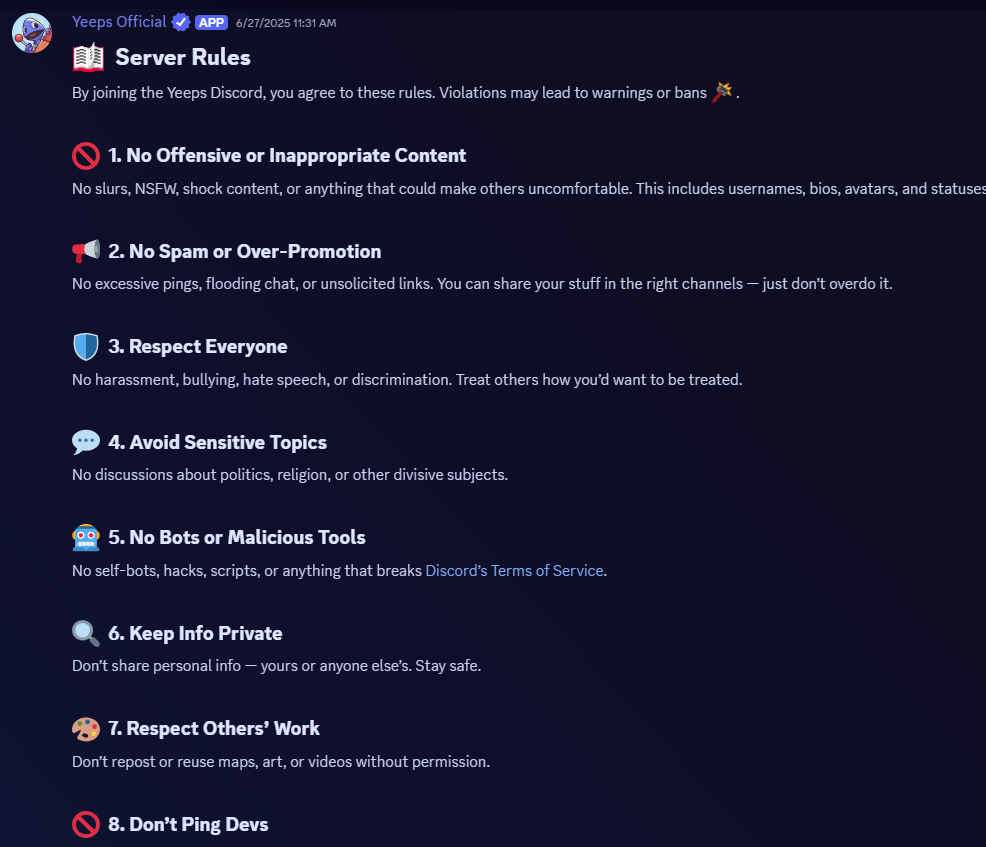Click the Yeeps Official avatar
The width and height of the screenshot is (986, 847).
coord(31,33)
